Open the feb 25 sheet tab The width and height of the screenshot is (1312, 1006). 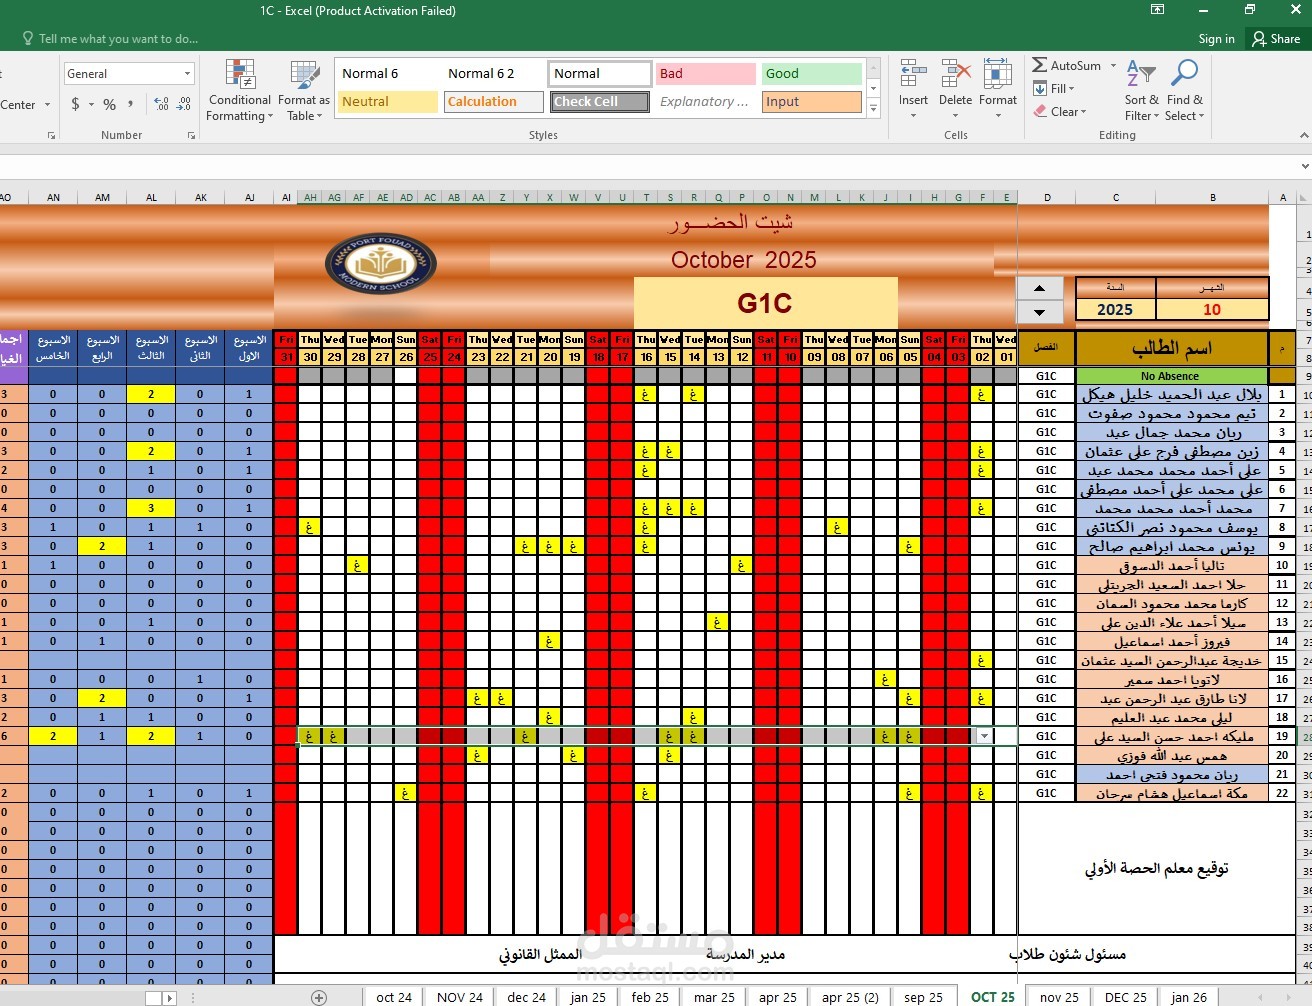pos(650,997)
